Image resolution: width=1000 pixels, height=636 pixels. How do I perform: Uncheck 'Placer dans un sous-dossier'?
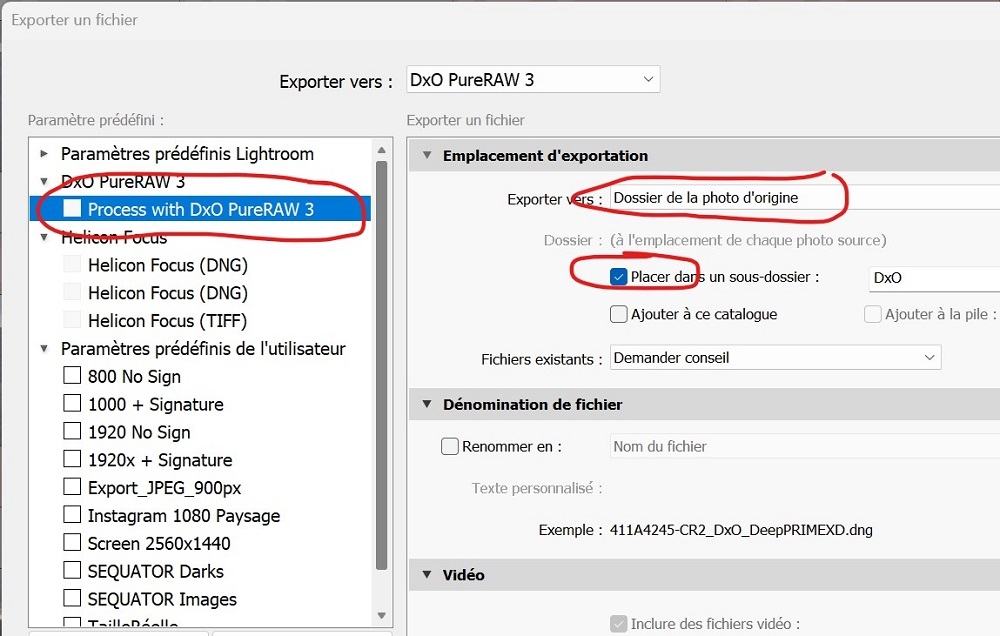pos(618,277)
